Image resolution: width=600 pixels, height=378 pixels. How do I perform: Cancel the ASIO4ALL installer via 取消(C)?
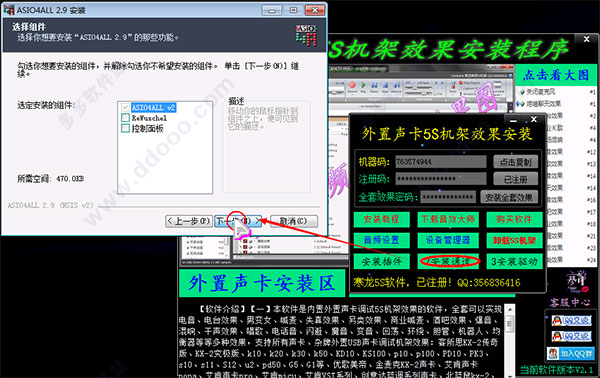coord(293,221)
